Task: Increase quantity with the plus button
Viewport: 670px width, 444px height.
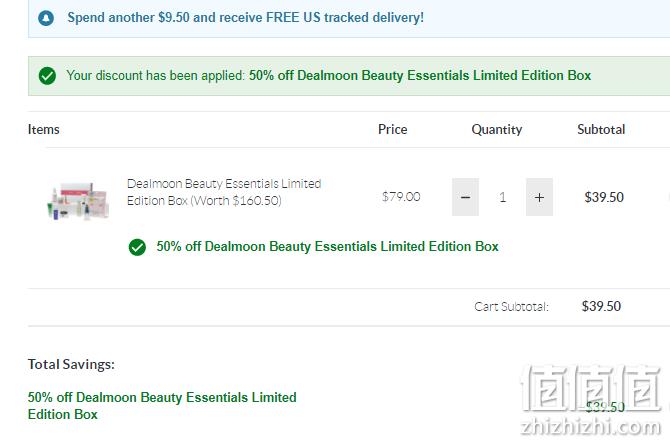Action: [x=539, y=197]
